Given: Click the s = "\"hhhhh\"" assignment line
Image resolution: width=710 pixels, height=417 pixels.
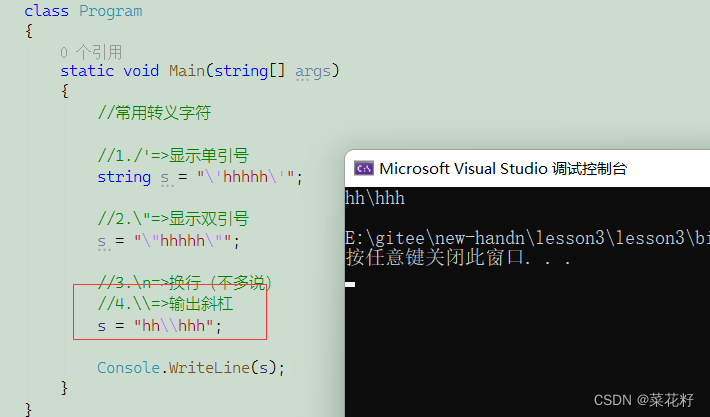Looking at the screenshot, I should (x=168, y=240).
